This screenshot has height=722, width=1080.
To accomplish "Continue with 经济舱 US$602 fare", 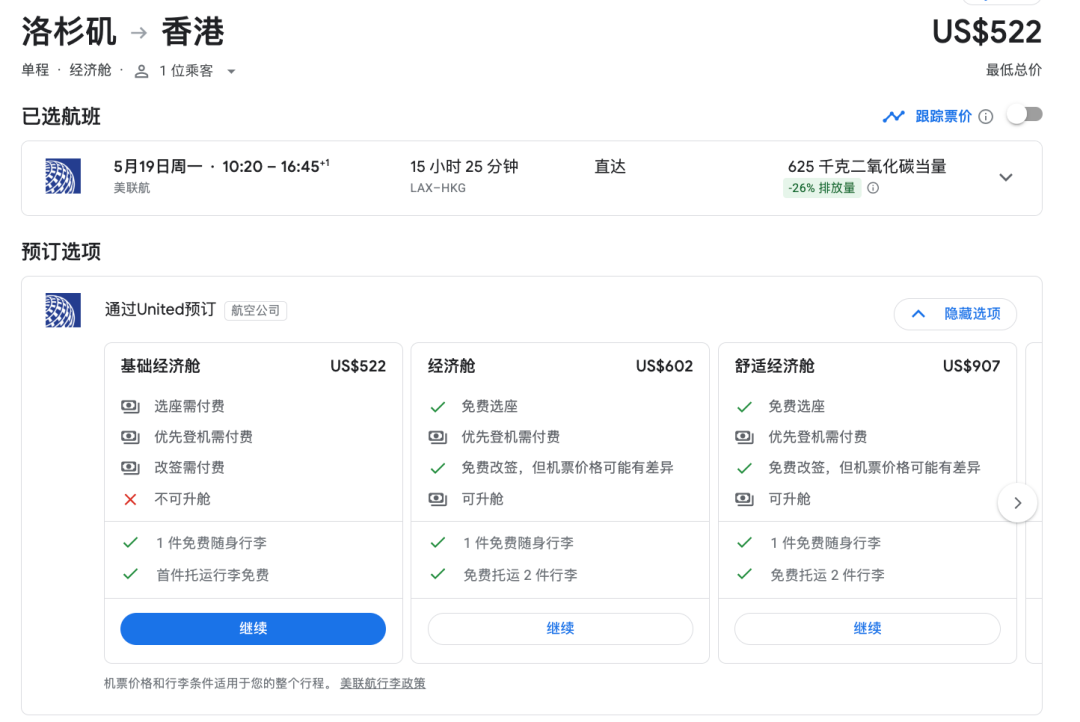I will 560,629.
